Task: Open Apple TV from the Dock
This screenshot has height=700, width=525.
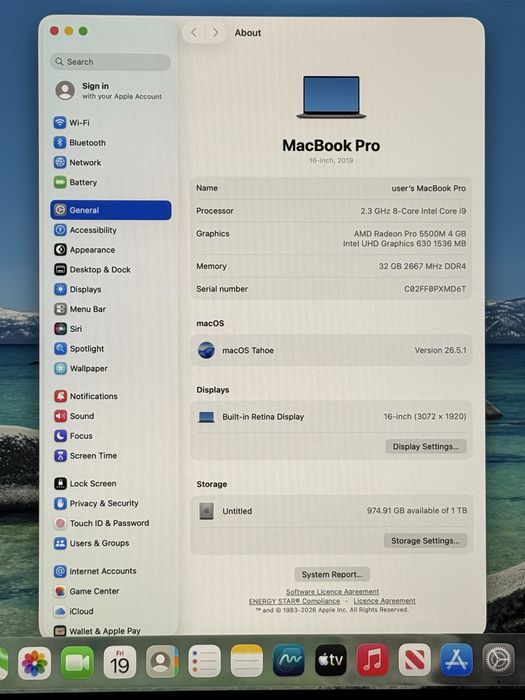Action: point(331,660)
